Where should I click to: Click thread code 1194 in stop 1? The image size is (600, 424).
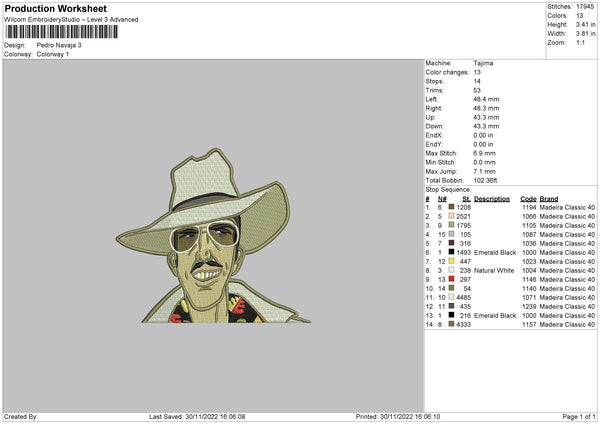[x=529, y=207]
